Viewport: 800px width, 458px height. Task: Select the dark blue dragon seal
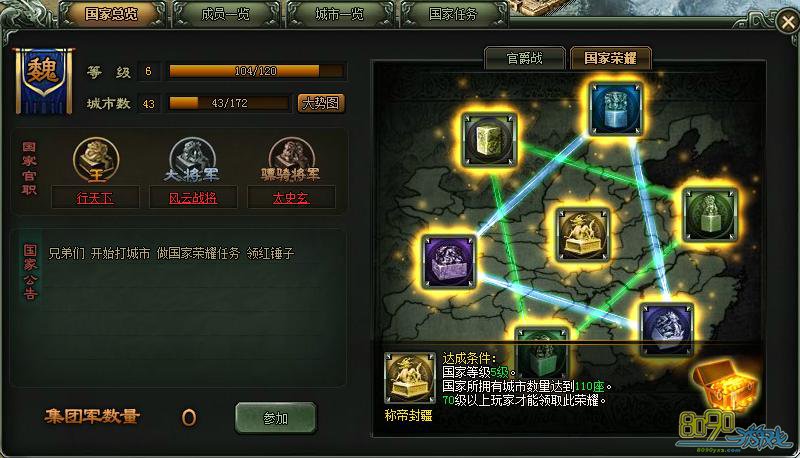click(666, 328)
